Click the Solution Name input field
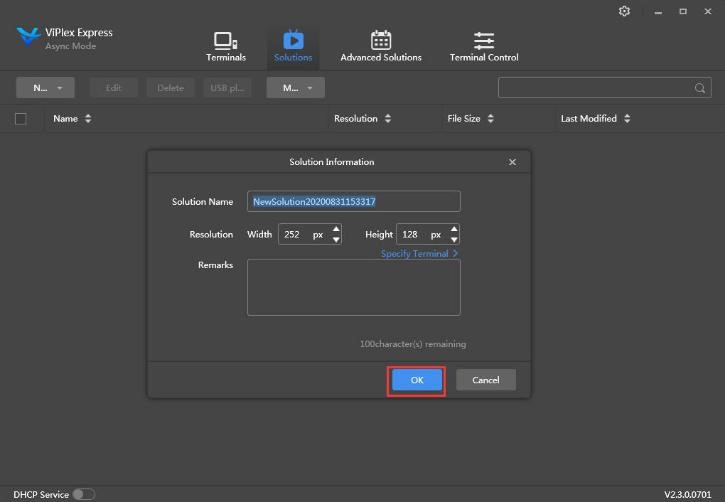 point(354,202)
